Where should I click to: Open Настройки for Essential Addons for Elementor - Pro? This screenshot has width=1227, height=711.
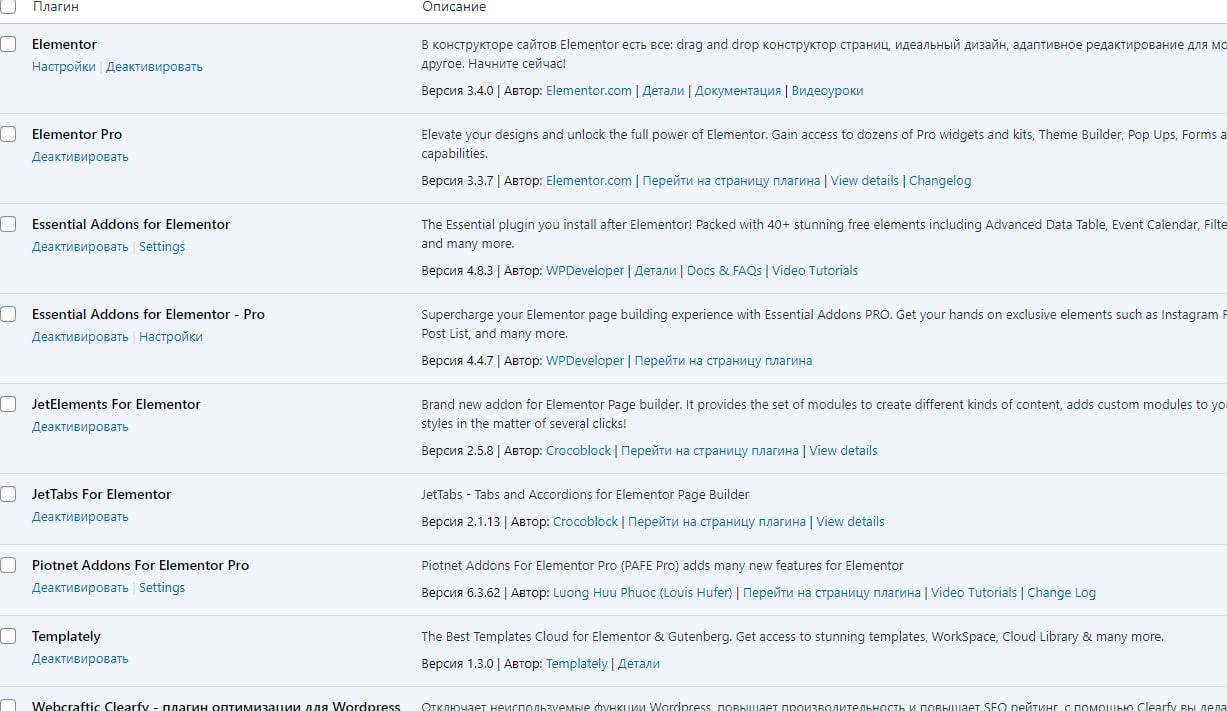pyautogui.click(x=171, y=337)
